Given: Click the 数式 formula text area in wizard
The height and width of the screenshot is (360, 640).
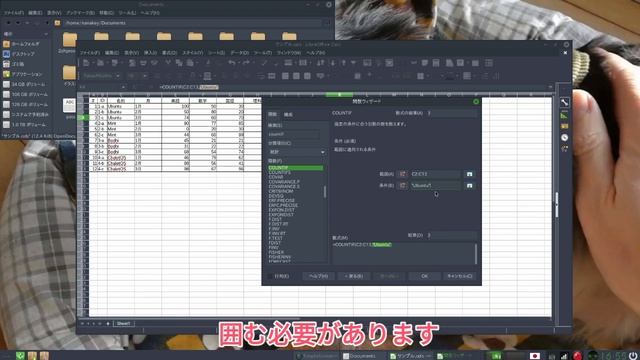Looking at the screenshot, I should click(x=404, y=253).
